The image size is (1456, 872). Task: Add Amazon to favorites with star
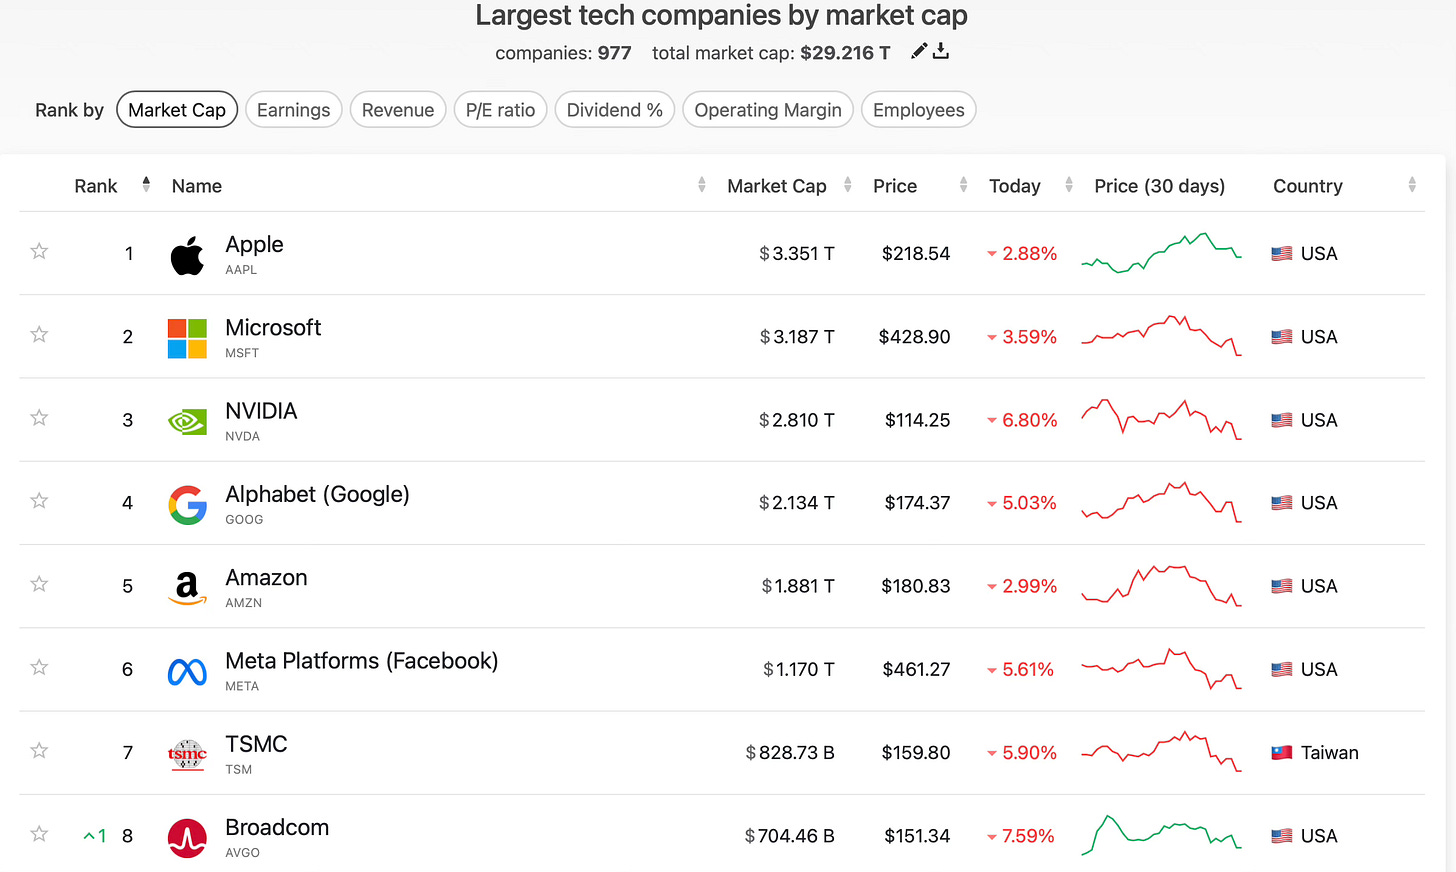39,583
